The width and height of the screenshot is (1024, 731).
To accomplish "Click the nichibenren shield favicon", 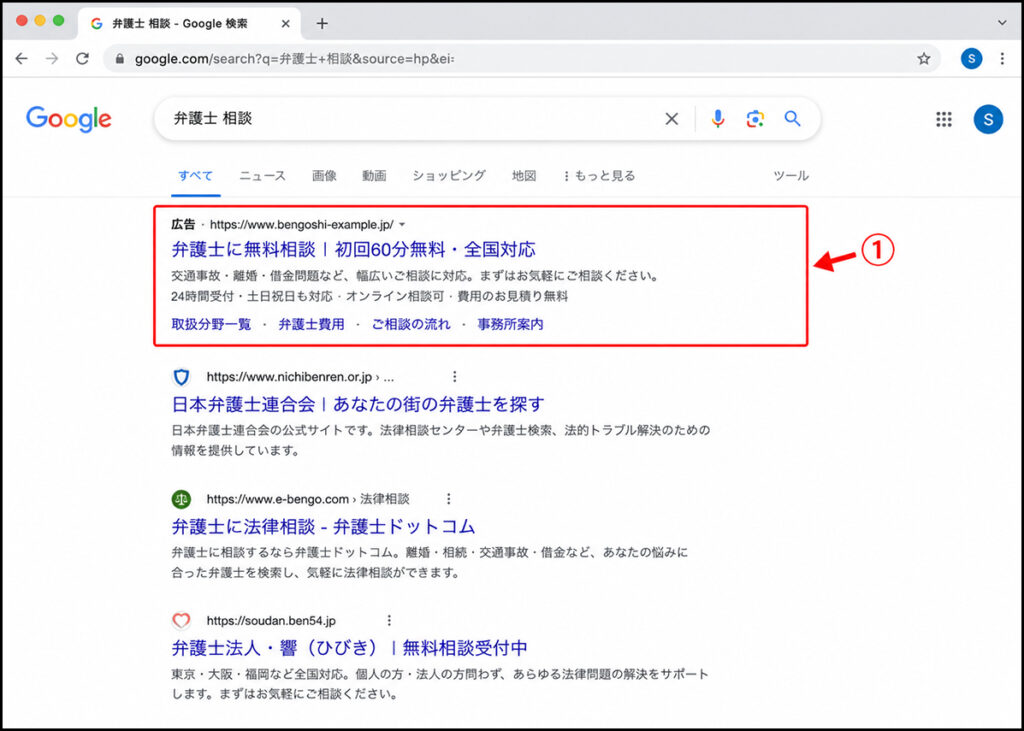I will point(182,377).
